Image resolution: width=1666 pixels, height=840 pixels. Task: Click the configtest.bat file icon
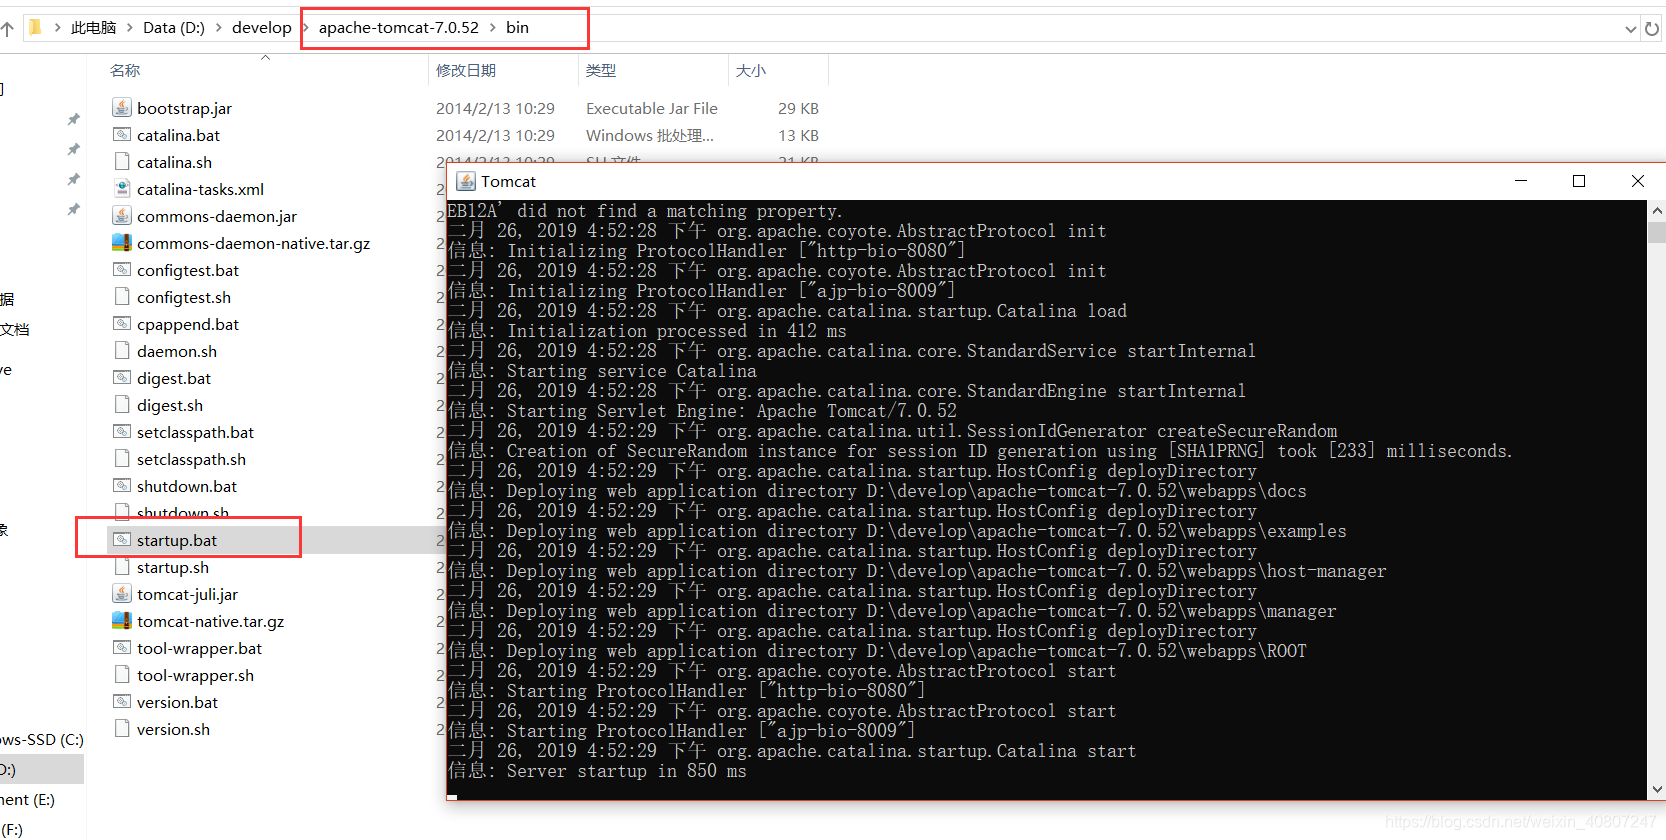(x=122, y=270)
